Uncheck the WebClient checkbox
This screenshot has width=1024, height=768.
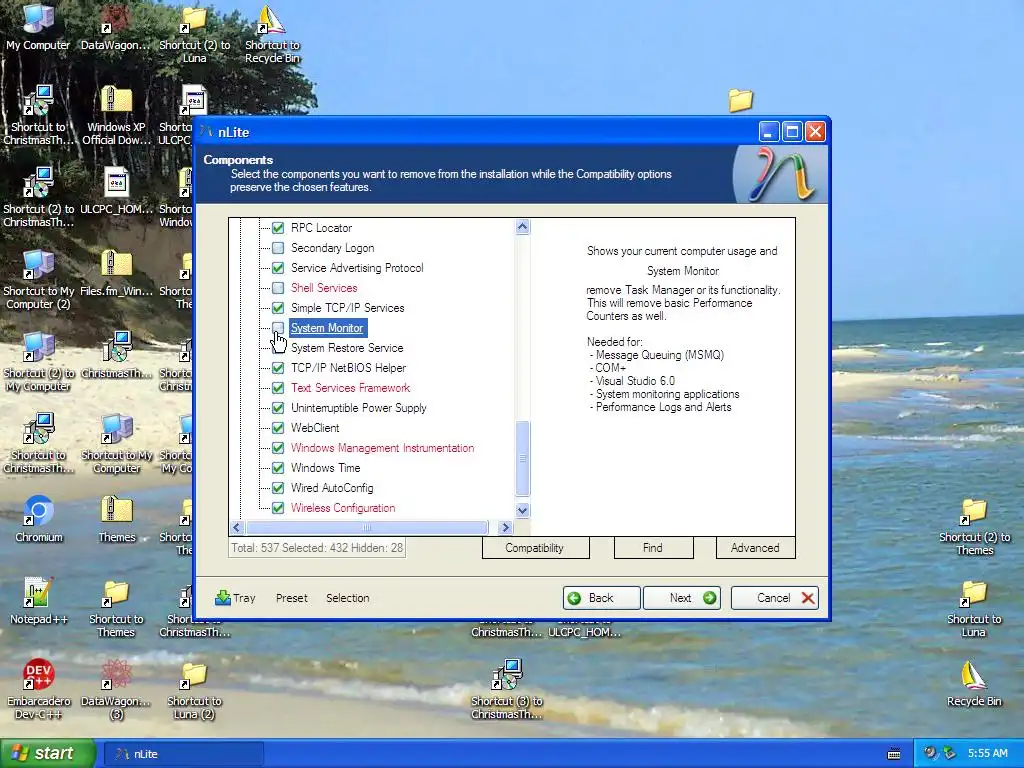pyautogui.click(x=278, y=428)
